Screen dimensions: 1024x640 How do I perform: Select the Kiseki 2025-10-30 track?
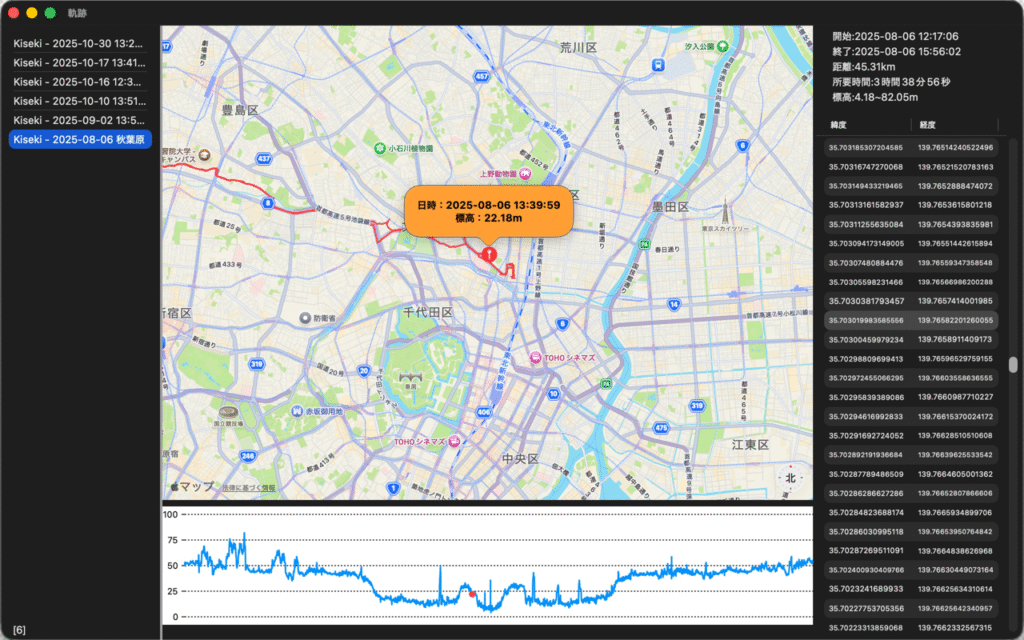(x=79, y=44)
